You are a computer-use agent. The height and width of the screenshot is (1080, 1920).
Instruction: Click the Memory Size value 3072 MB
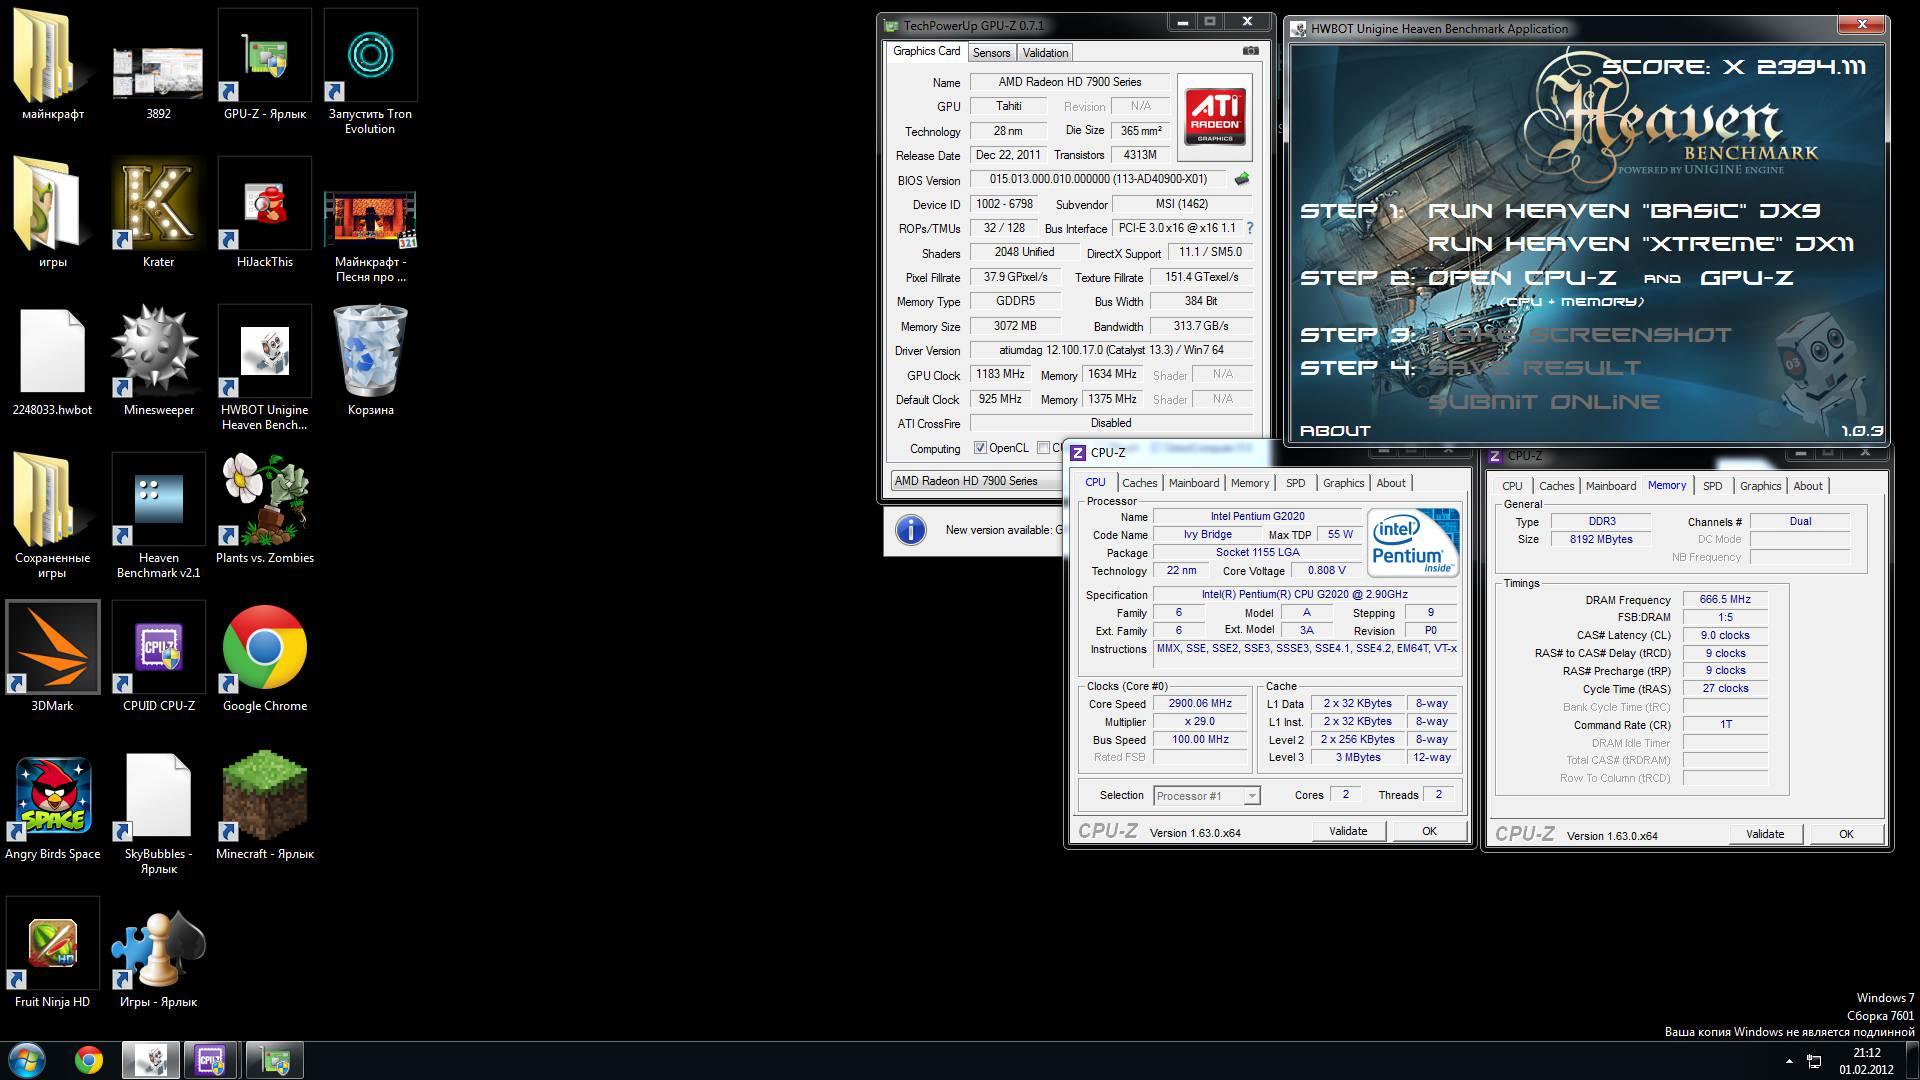pos(1015,326)
